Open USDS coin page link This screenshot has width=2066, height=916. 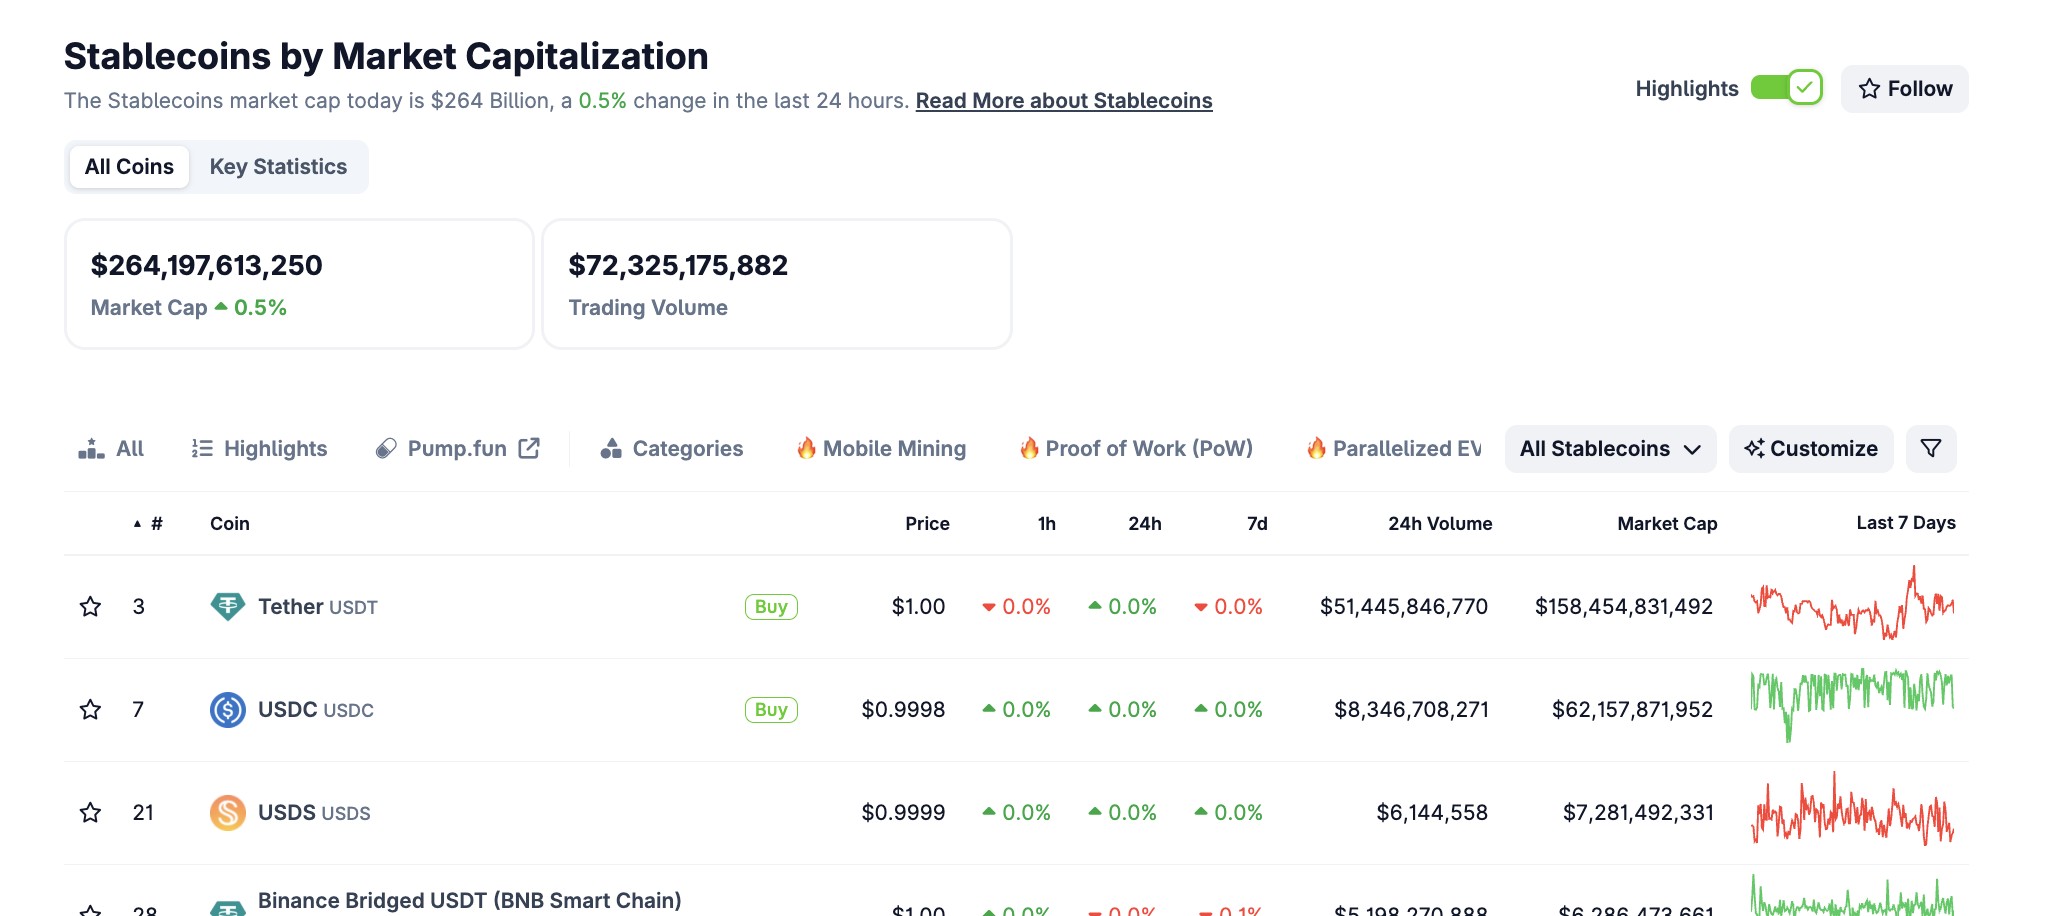click(314, 812)
